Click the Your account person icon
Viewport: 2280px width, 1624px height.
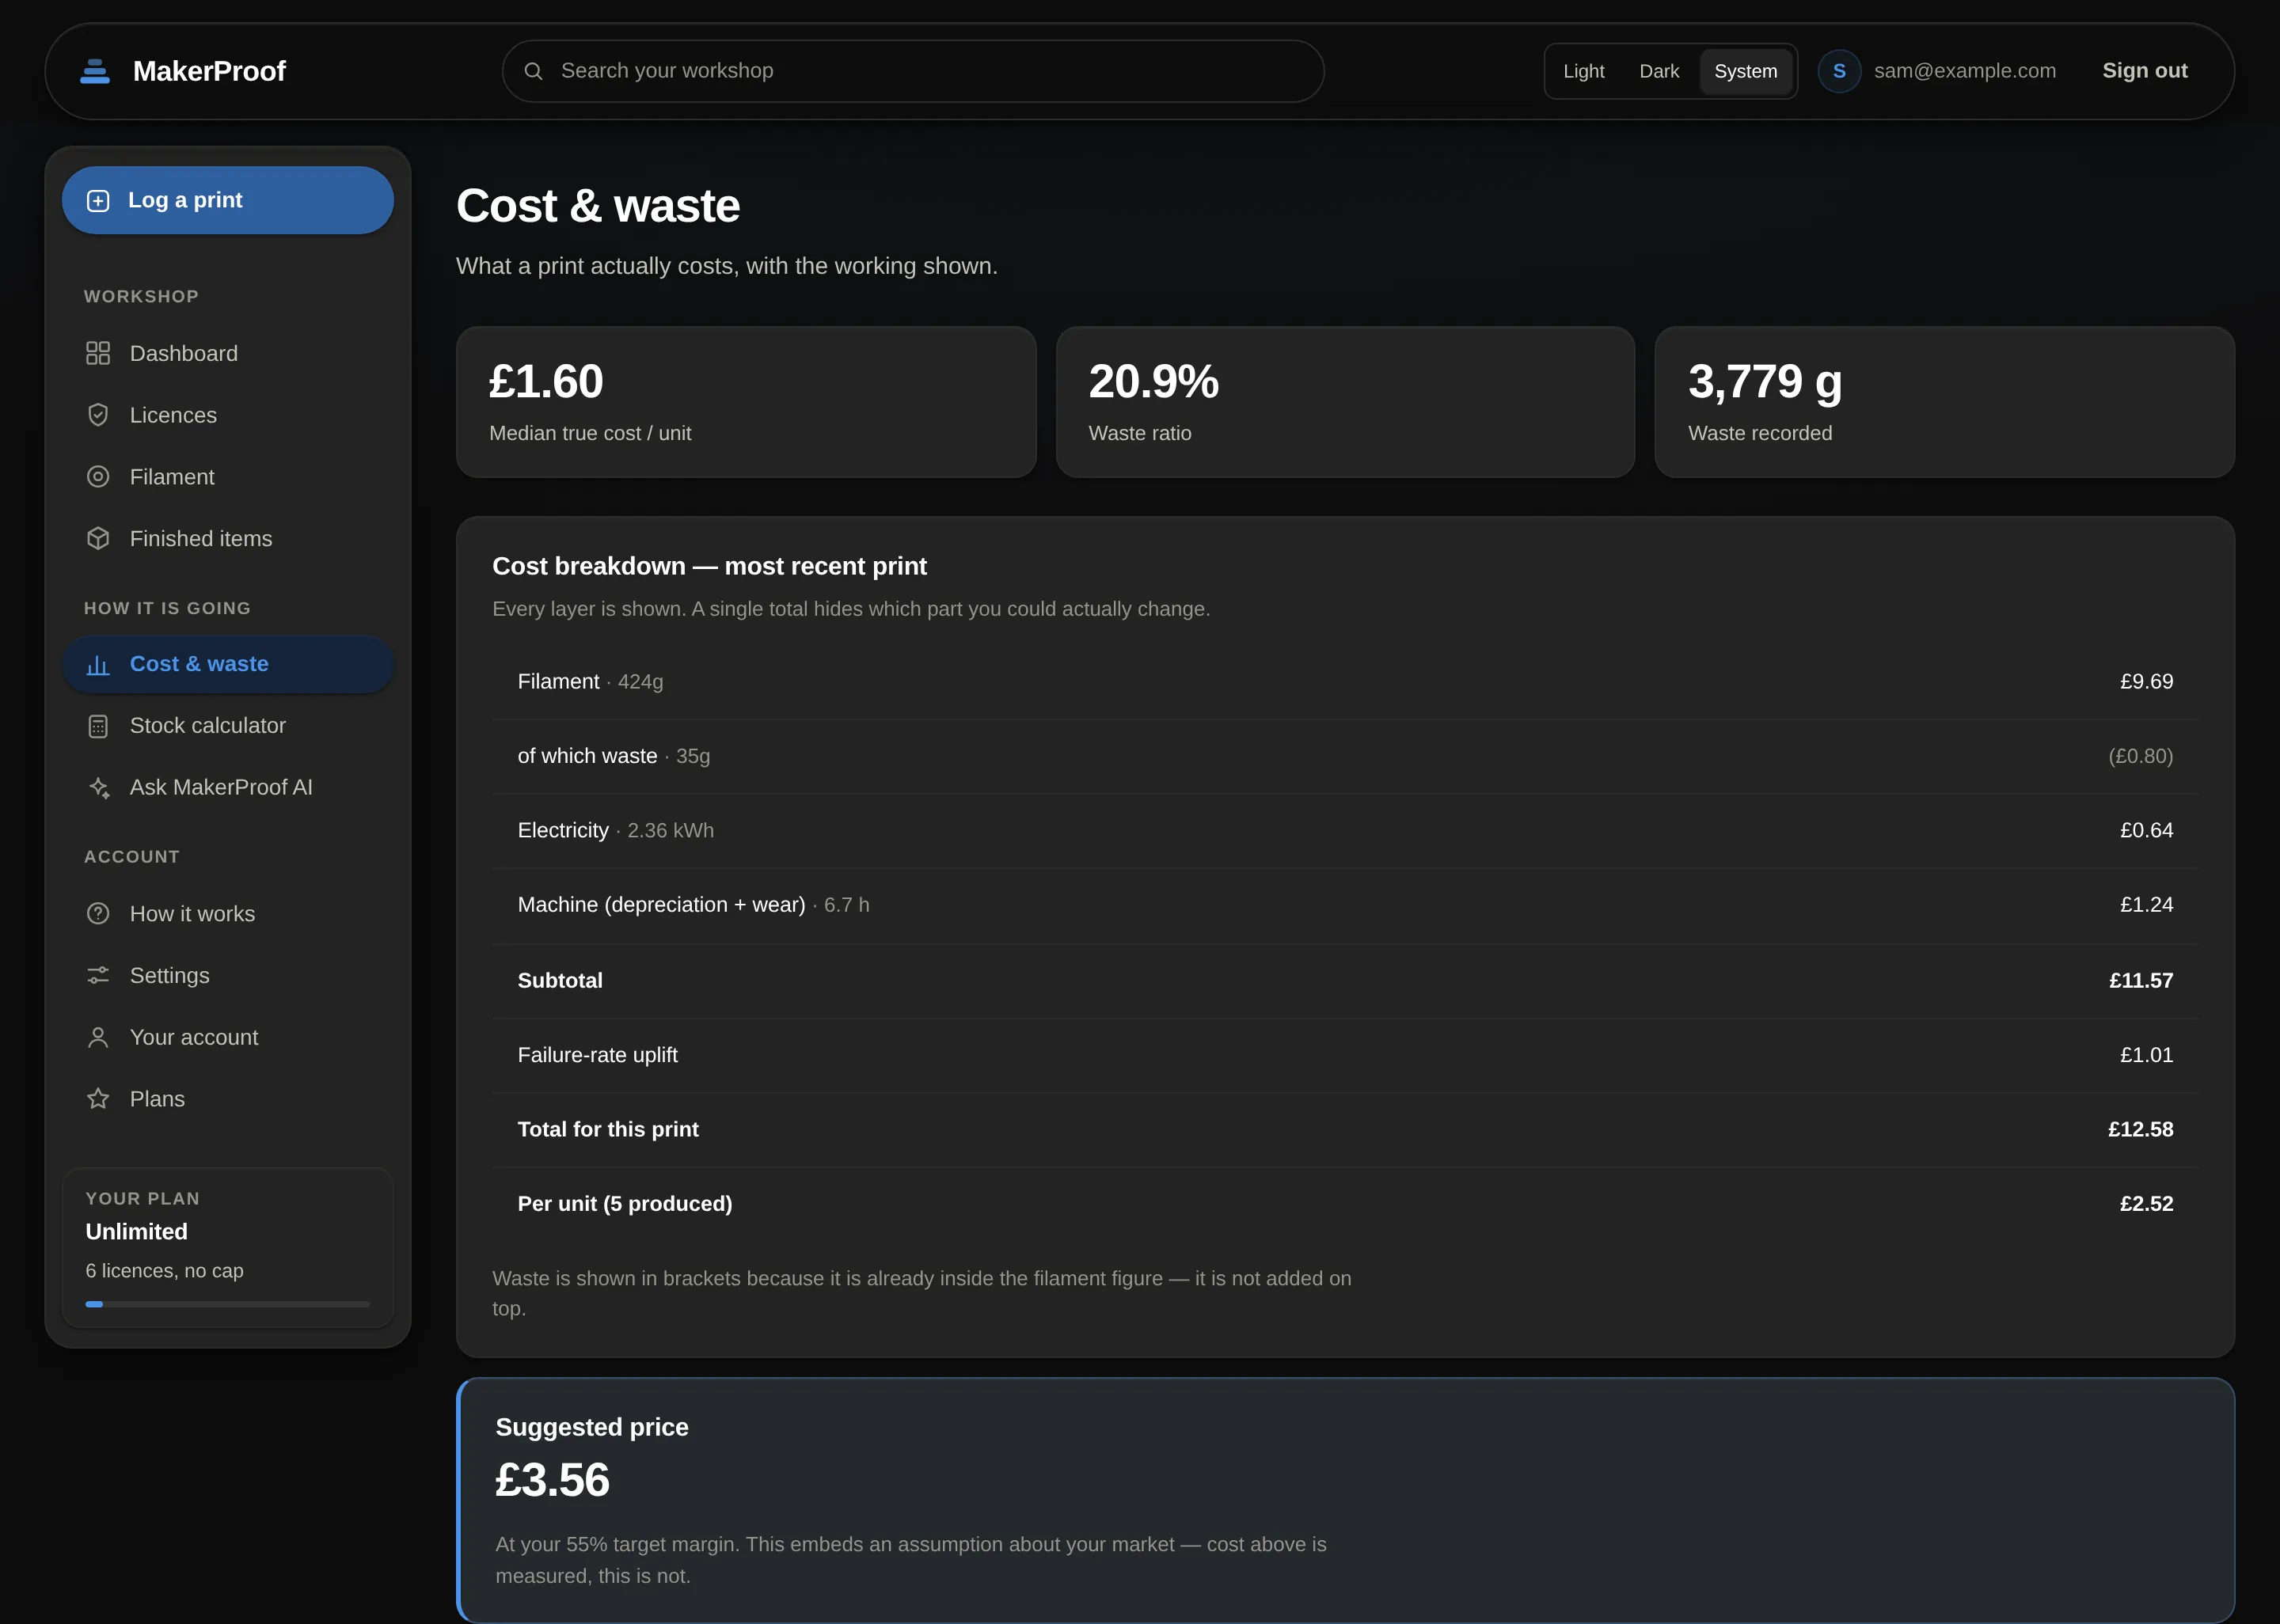point(98,1038)
